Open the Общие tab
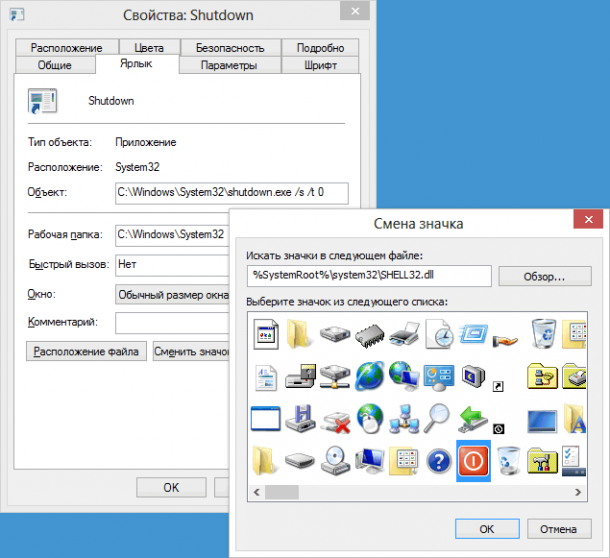Viewport: 610px width, 558px height. coord(54,66)
